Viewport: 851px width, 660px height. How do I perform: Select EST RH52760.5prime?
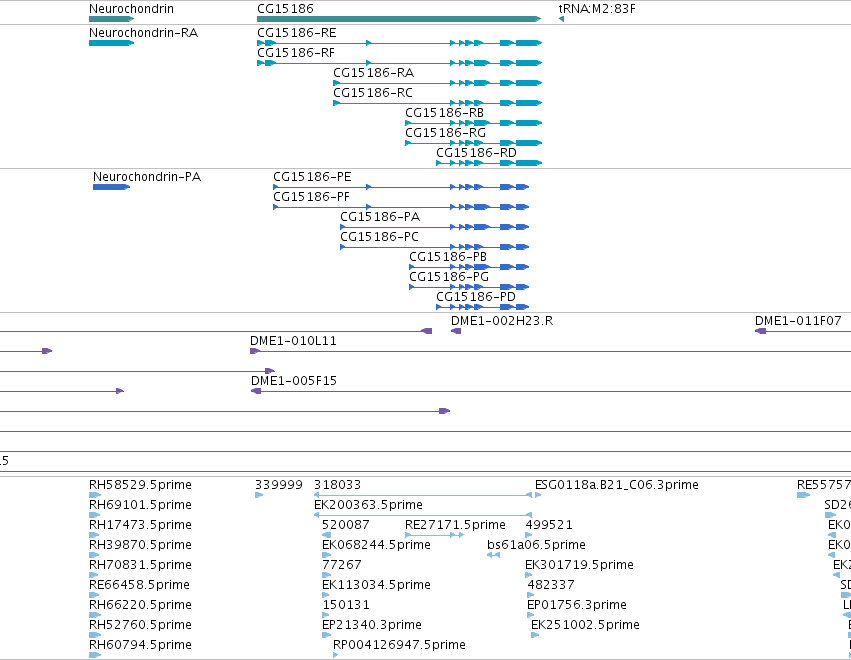(140, 625)
